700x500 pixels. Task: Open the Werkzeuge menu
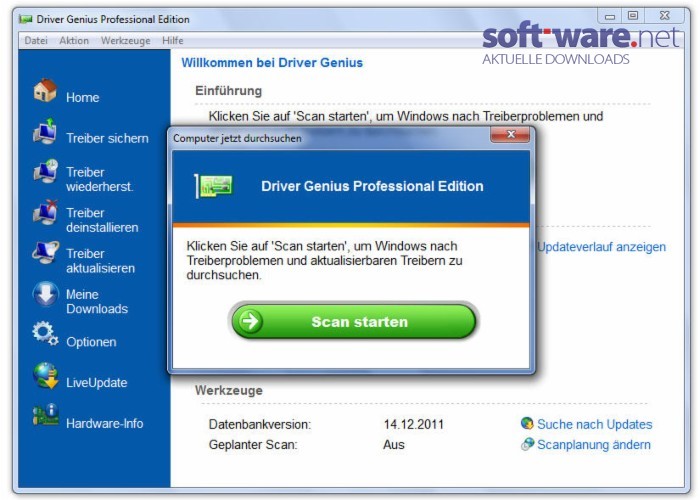[125, 41]
